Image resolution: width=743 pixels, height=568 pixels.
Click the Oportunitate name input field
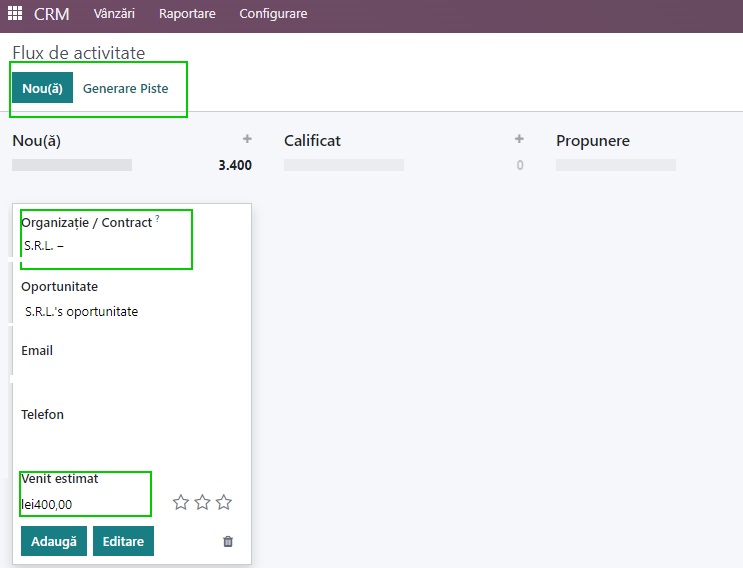coord(132,312)
